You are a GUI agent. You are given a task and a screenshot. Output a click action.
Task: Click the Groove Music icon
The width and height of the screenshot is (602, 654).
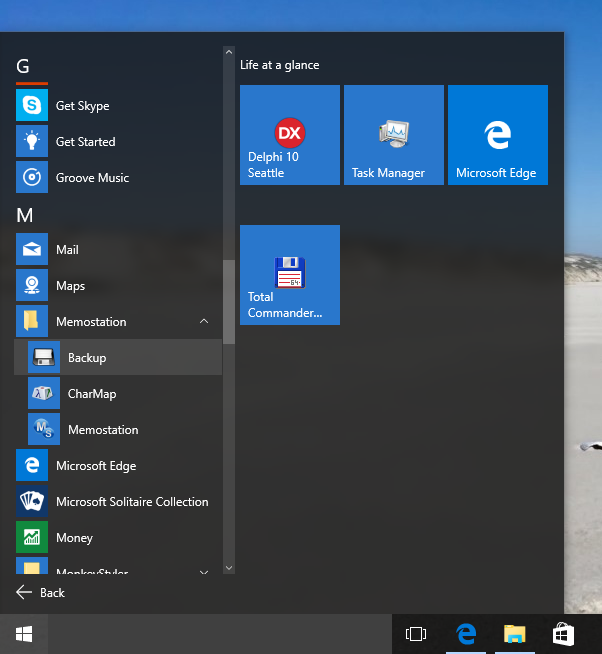pyautogui.click(x=32, y=177)
